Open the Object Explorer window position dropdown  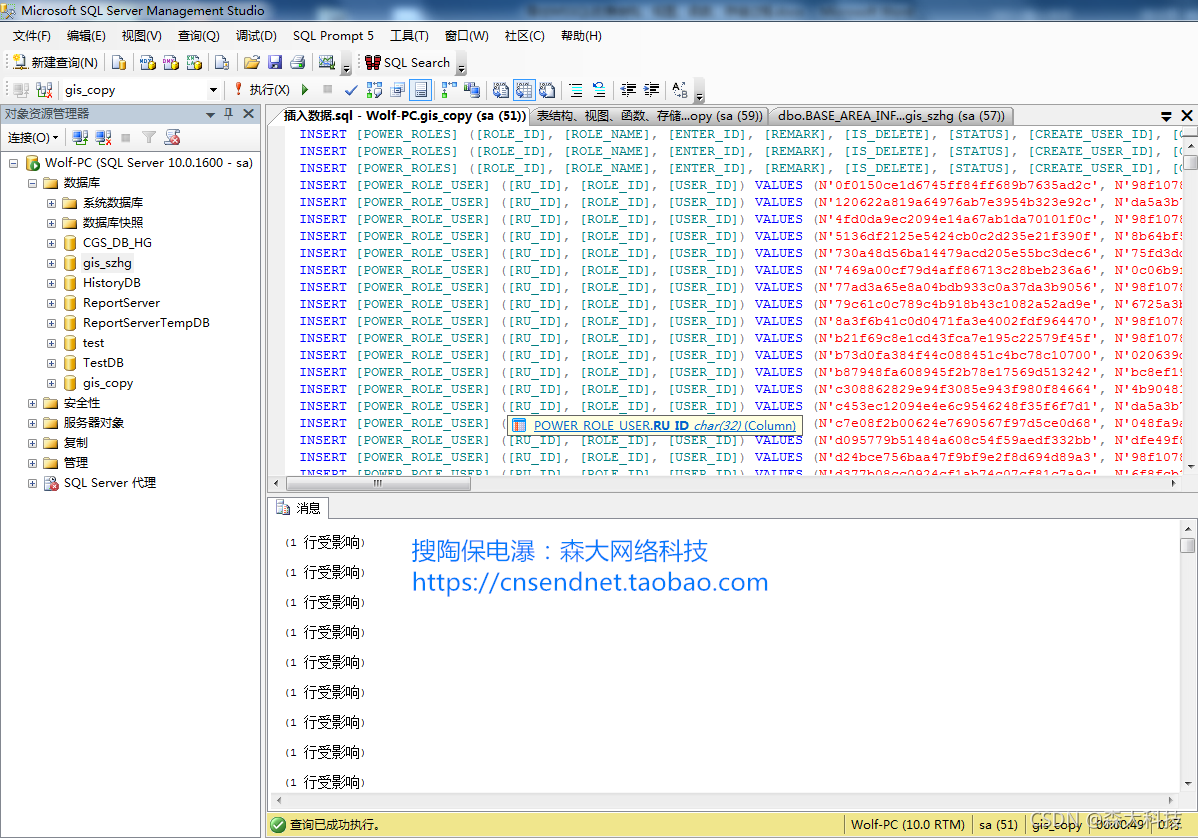[x=210, y=115]
